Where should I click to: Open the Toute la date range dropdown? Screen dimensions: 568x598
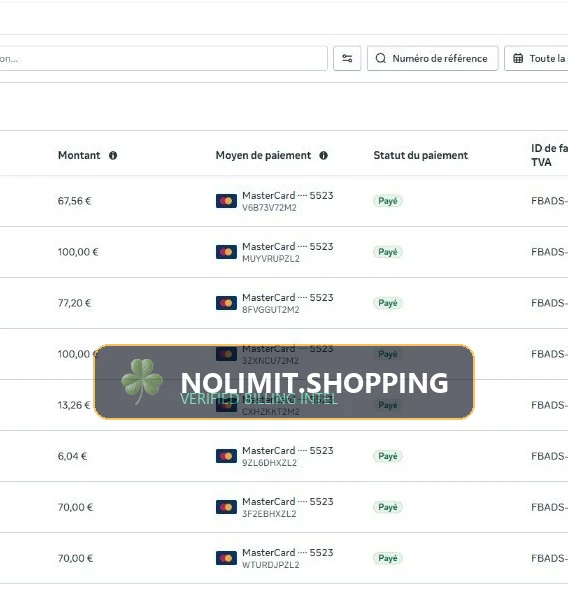pos(536,58)
